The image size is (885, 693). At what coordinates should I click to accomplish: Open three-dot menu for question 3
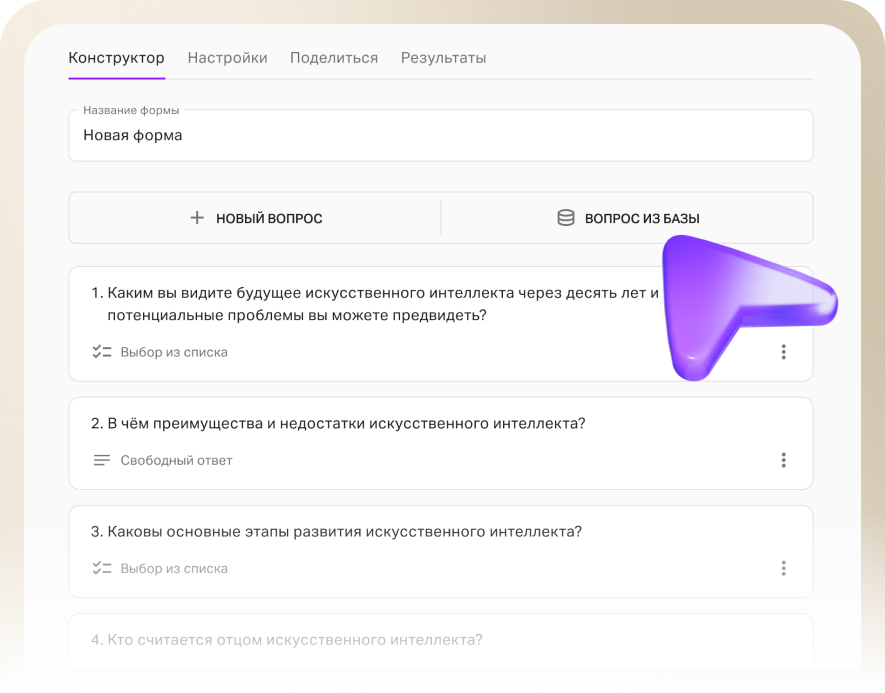(x=783, y=568)
